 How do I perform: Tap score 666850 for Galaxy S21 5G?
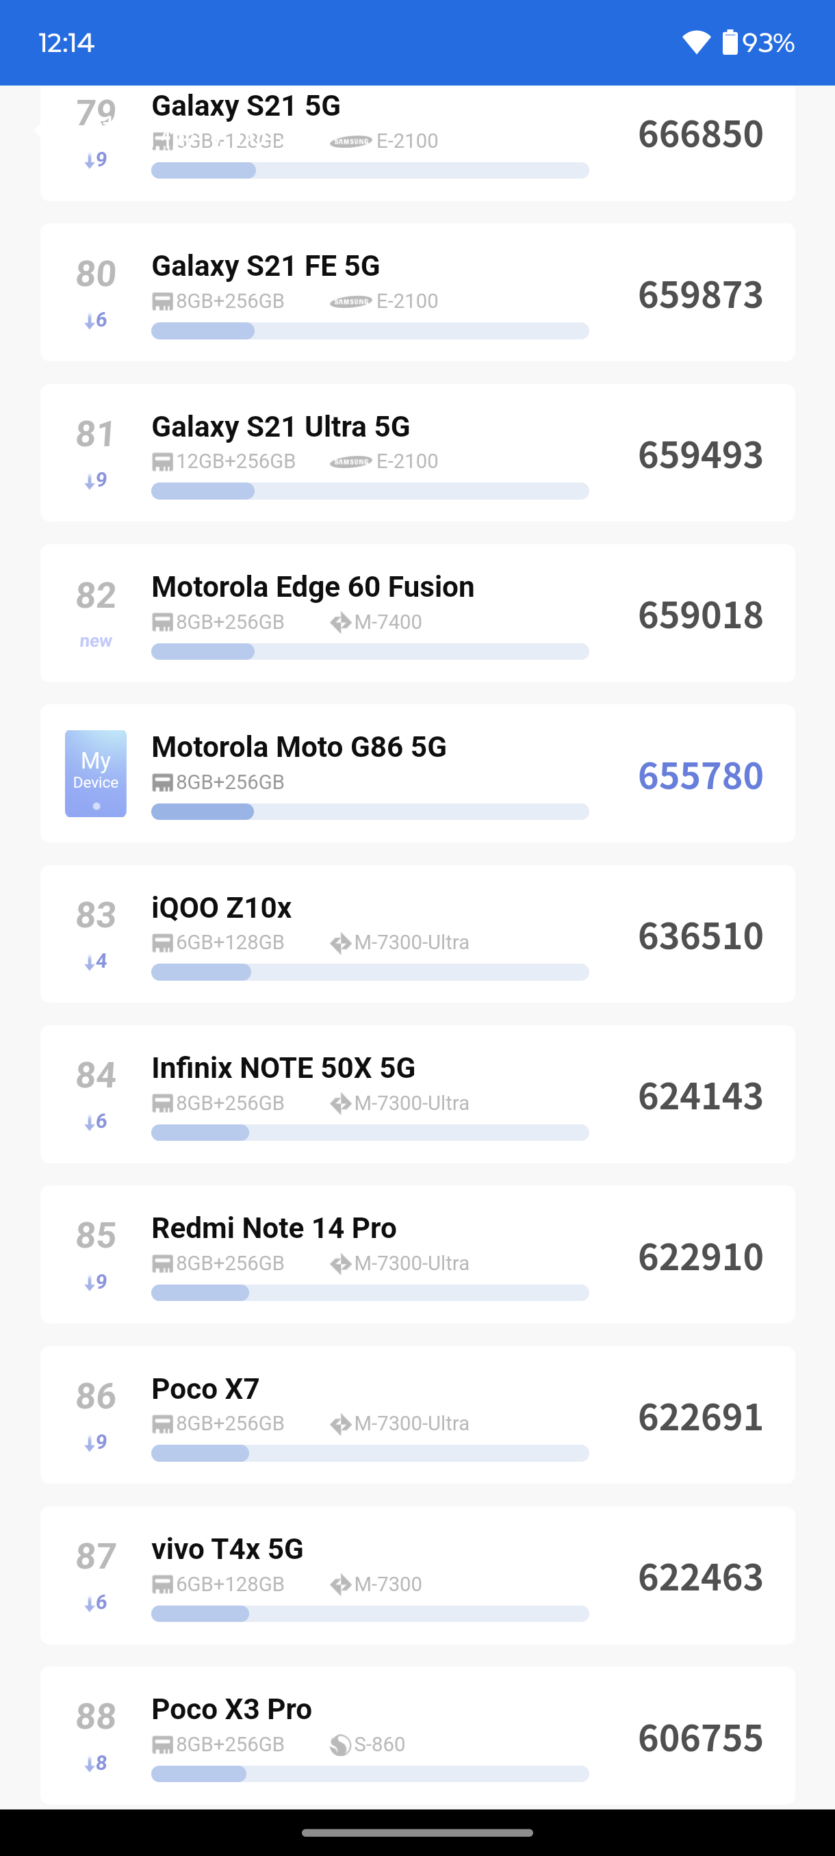(x=700, y=134)
